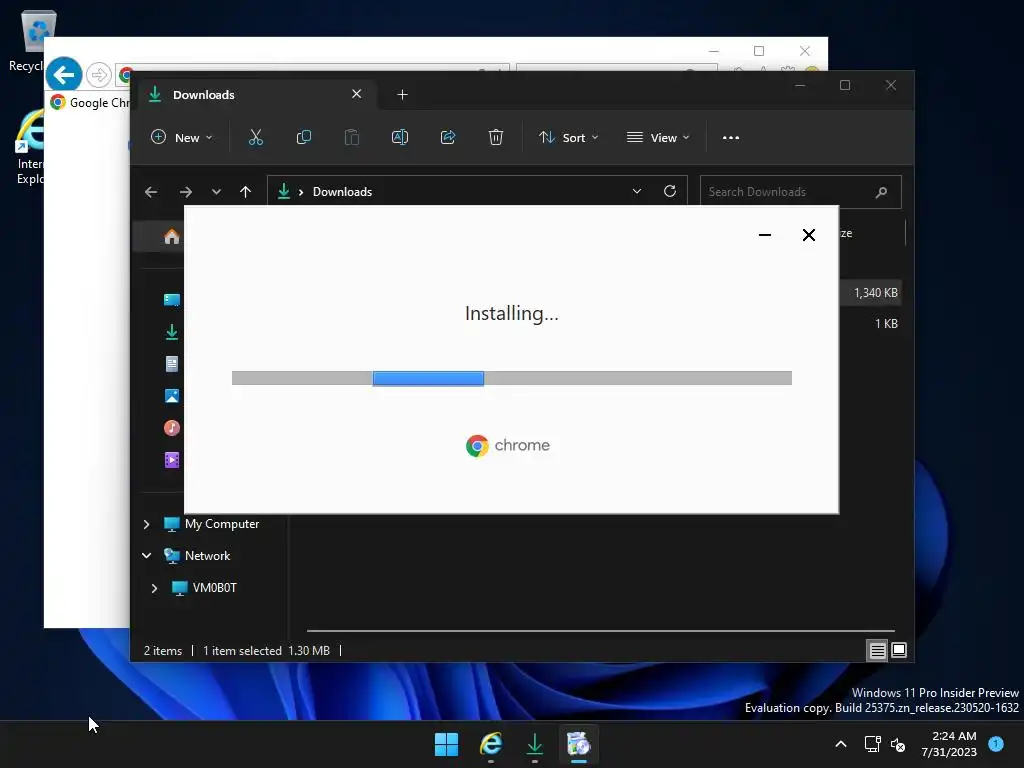Expand the VM0B0T network node

tap(154, 588)
